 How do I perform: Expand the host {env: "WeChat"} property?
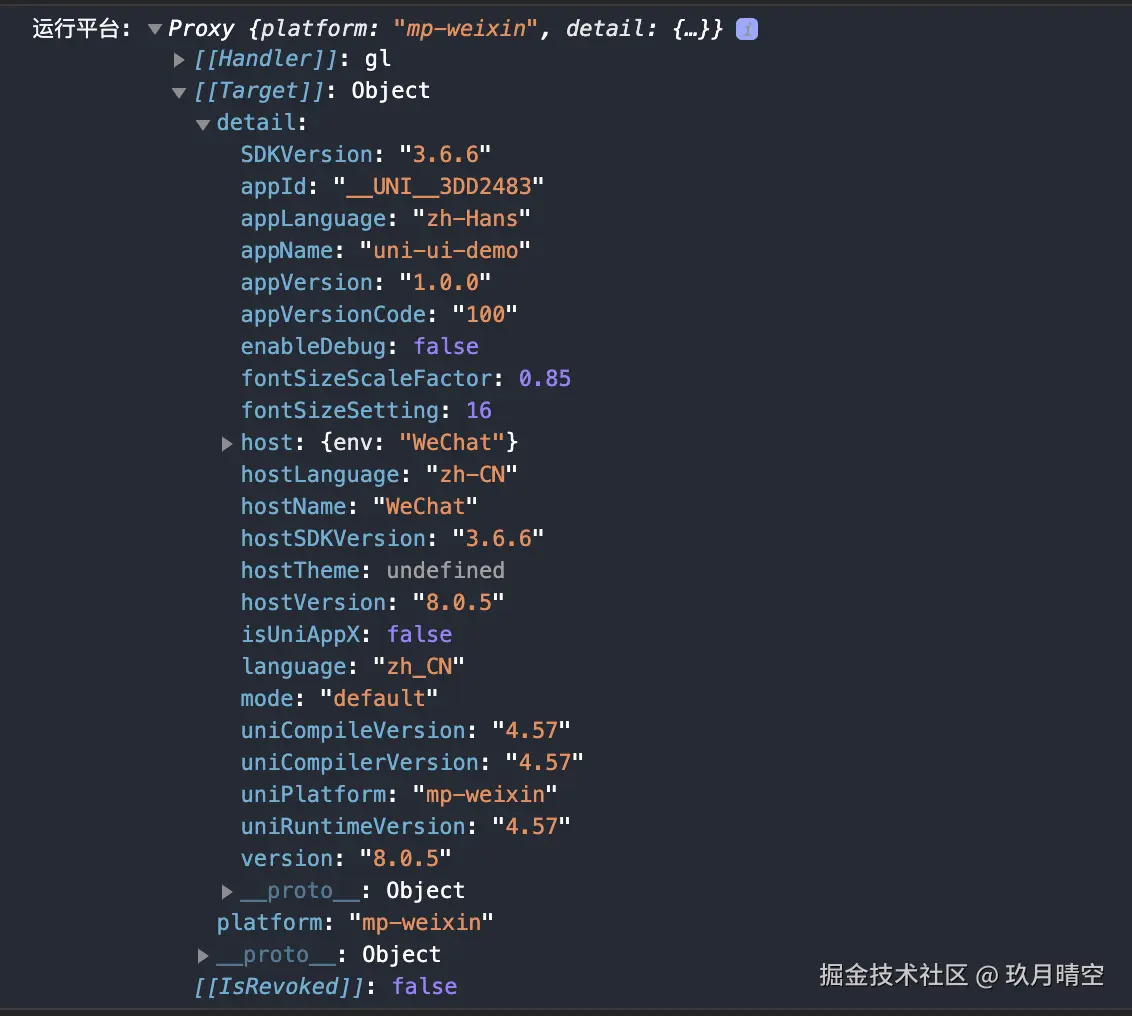tap(227, 444)
